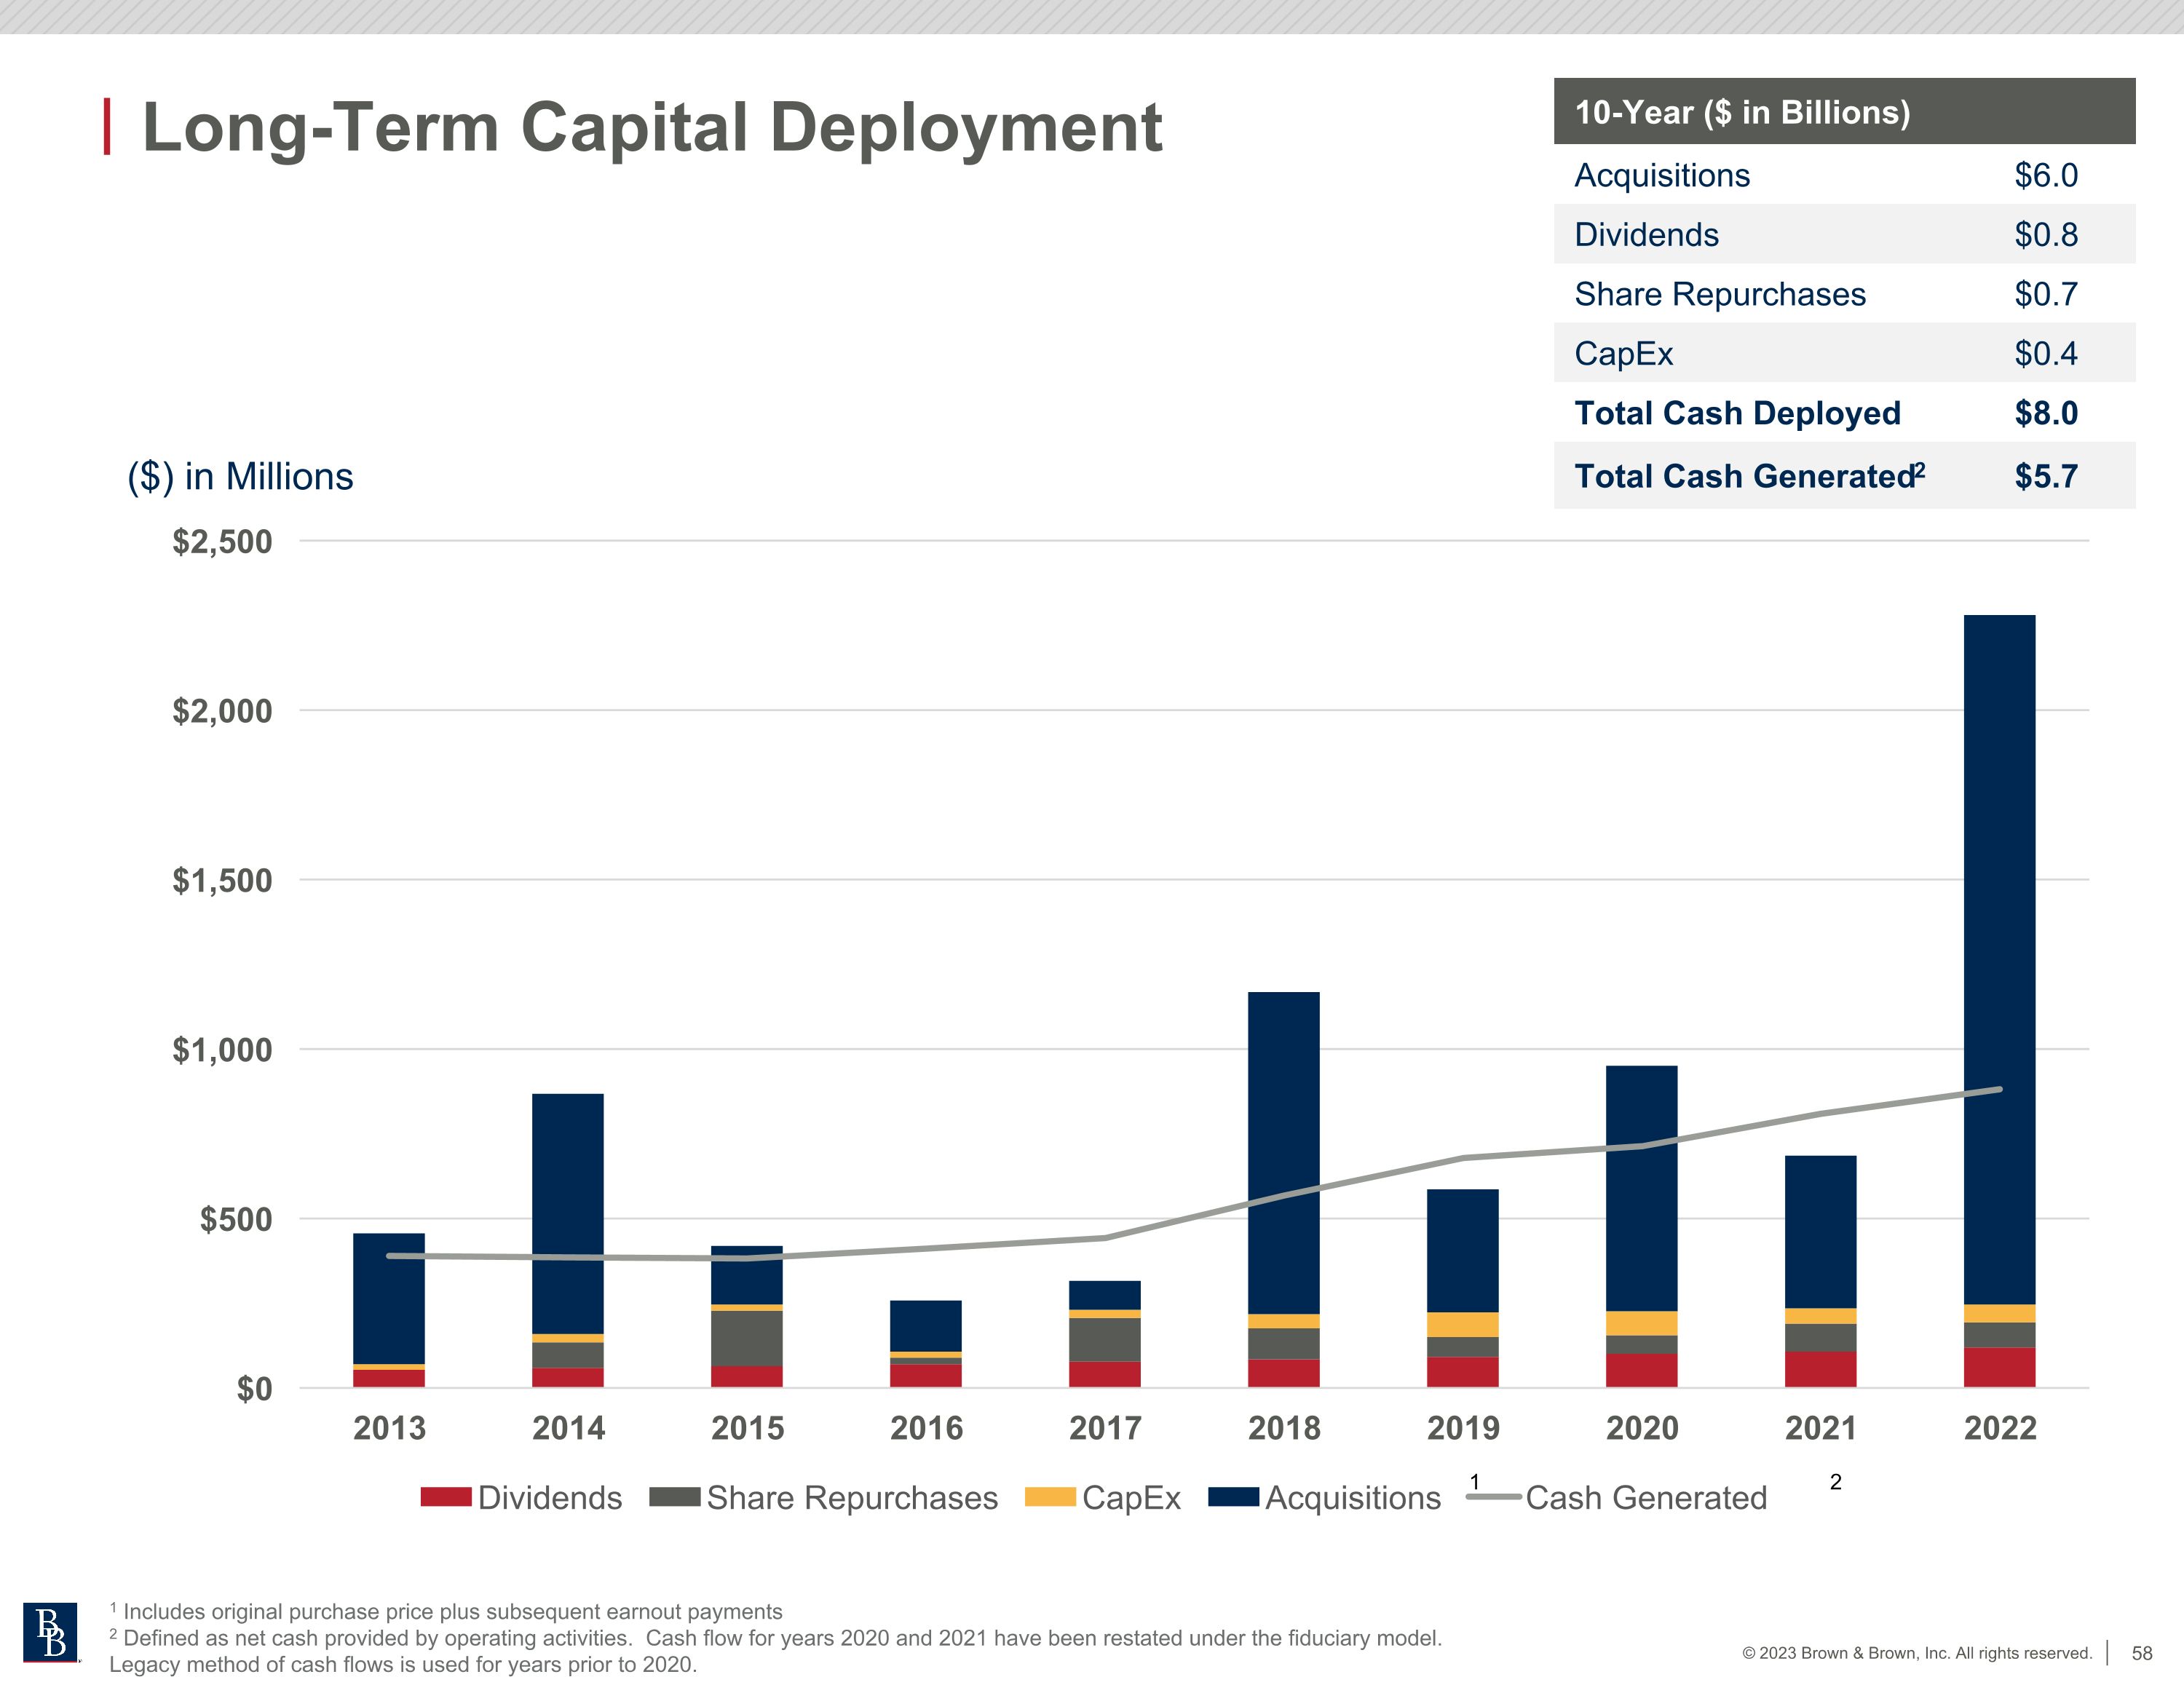
Task: Click the 2014 navy acquisitions bar segment
Action: click(x=568, y=1214)
